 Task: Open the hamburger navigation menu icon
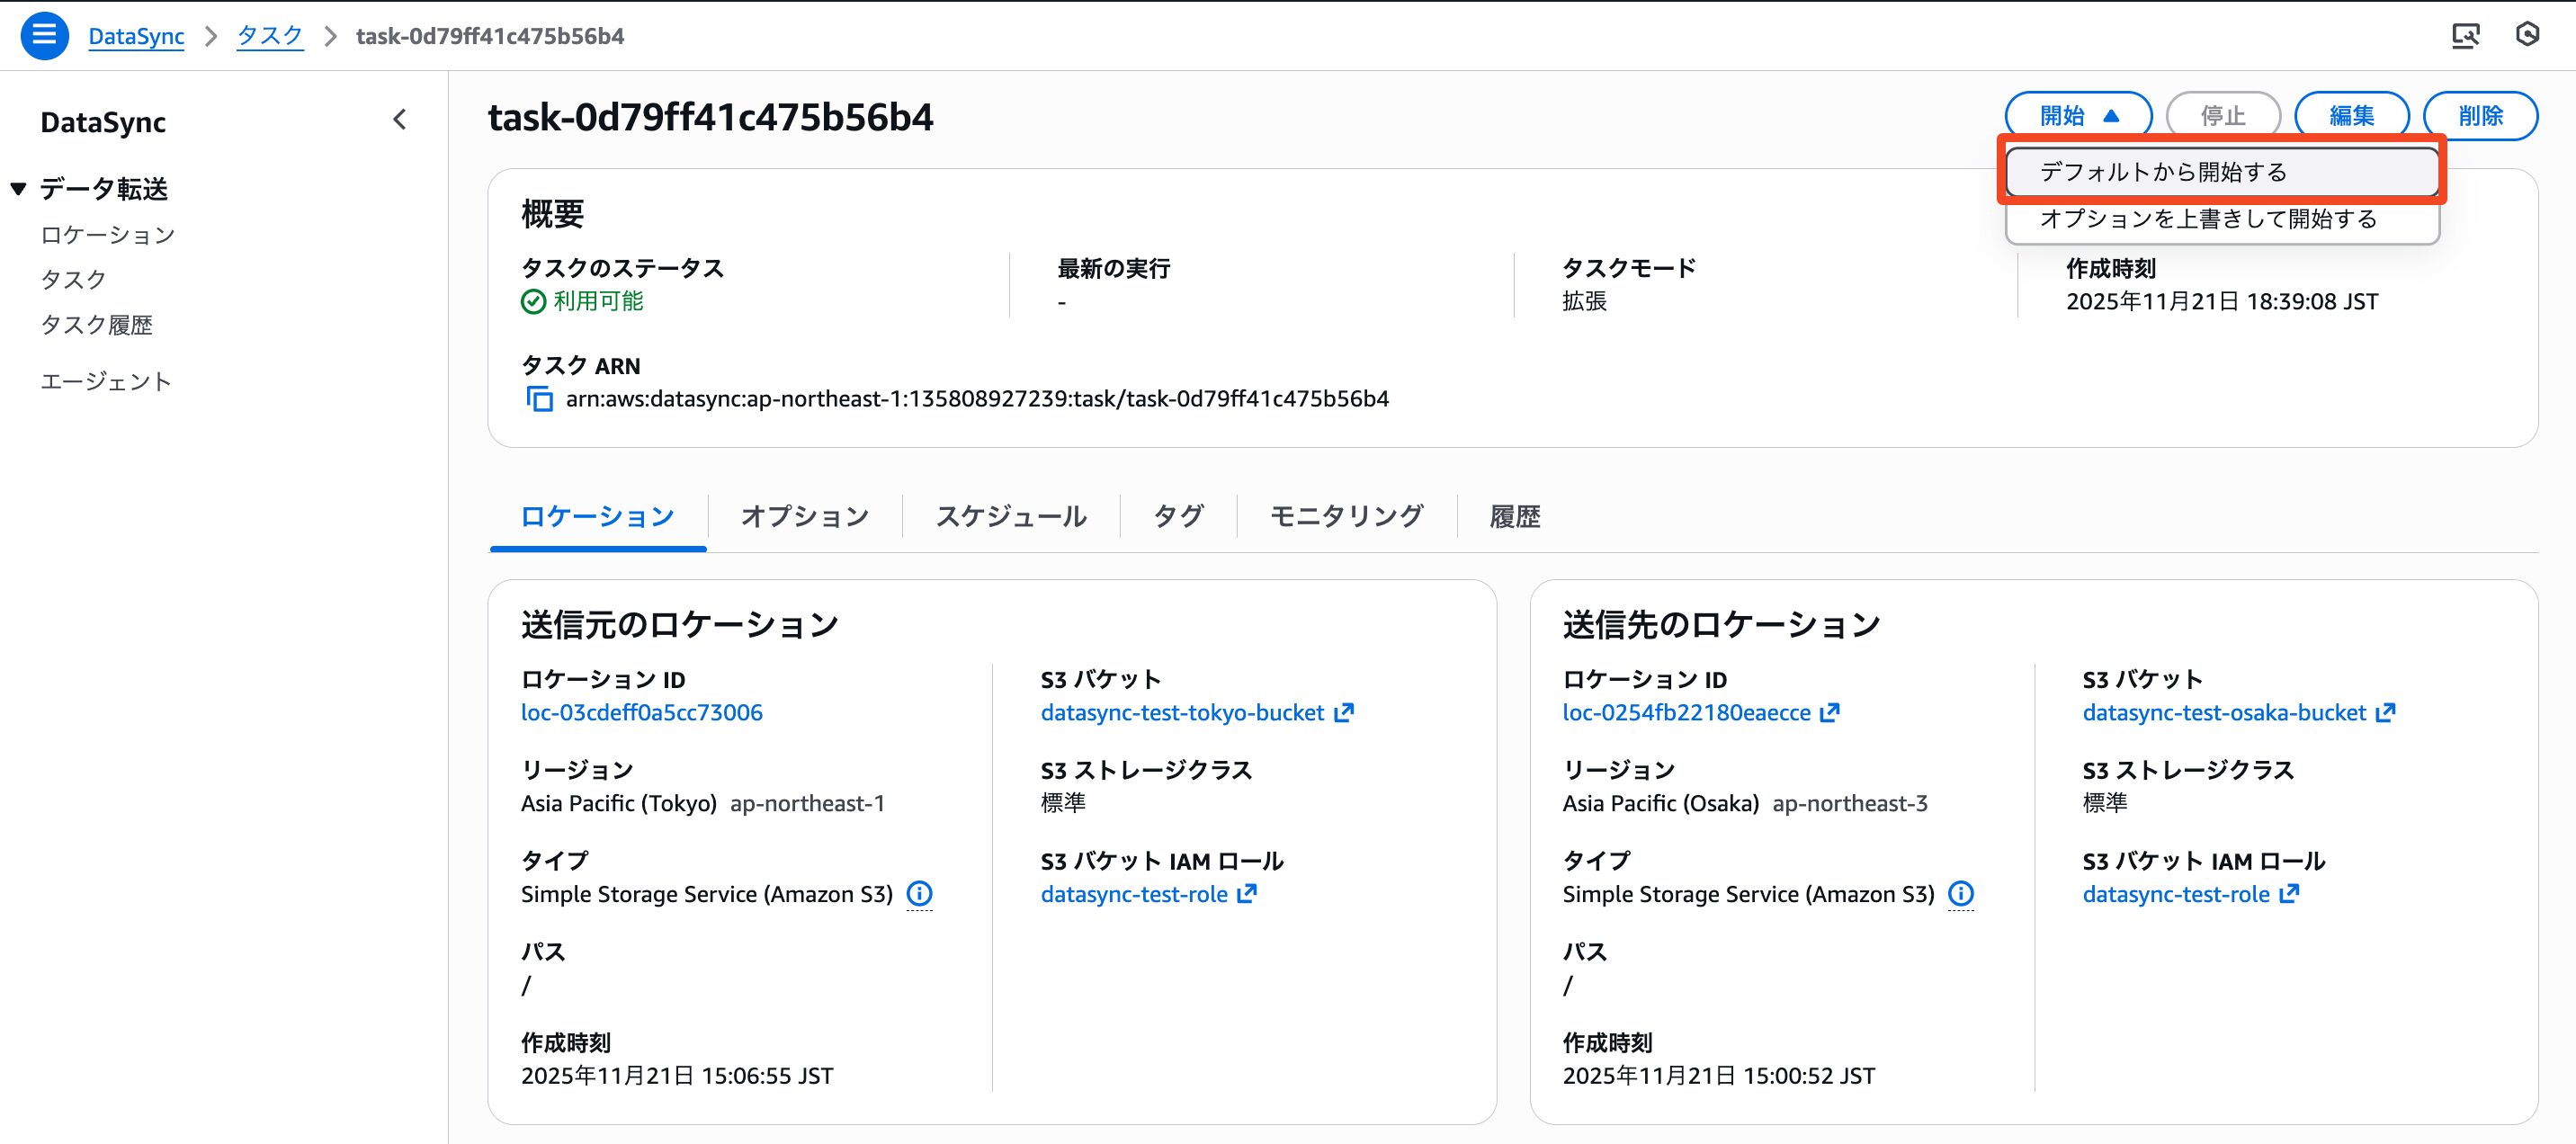44,35
